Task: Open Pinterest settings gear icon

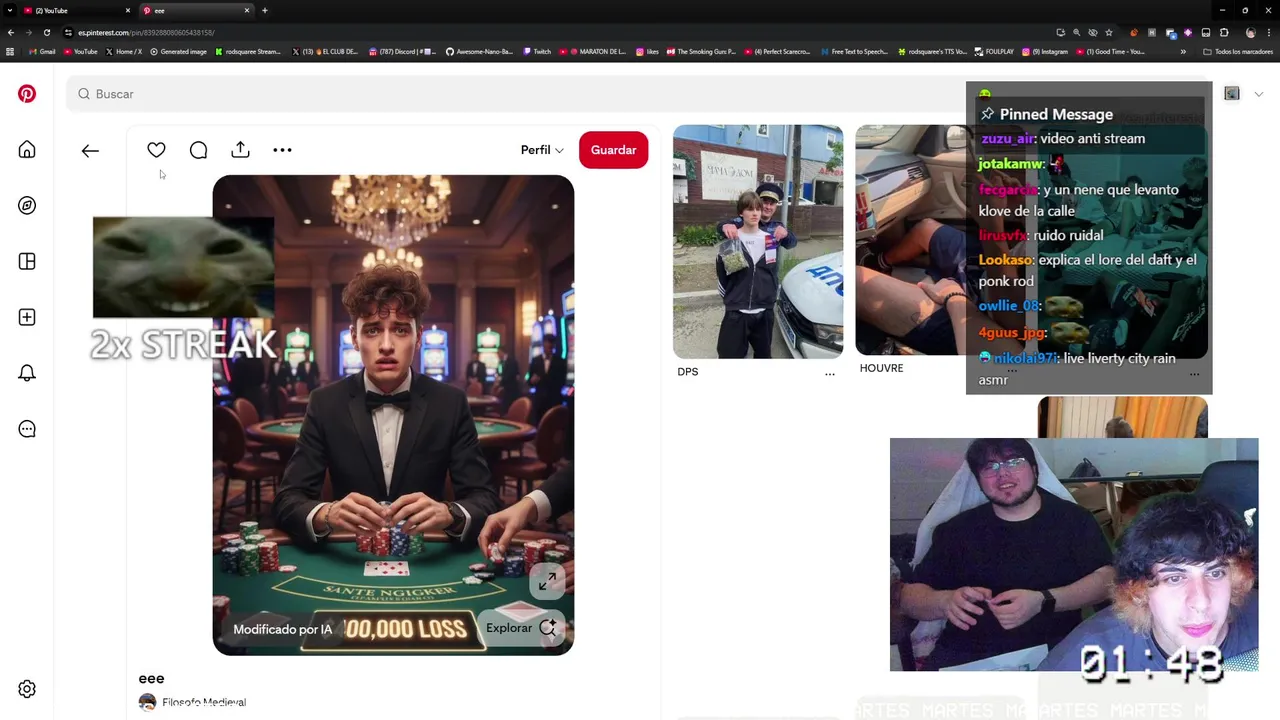Action: coord(27,689)
